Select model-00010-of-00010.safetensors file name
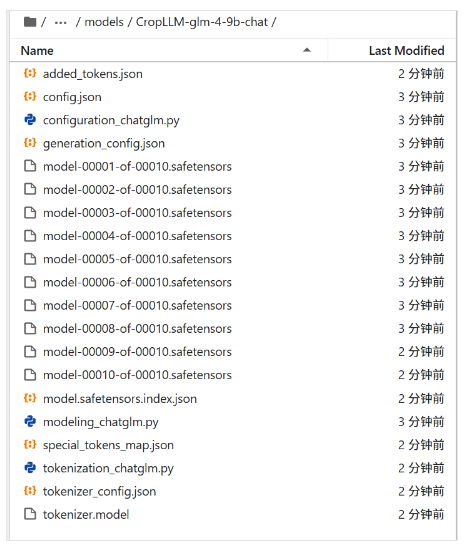 [x=137, y=375]
